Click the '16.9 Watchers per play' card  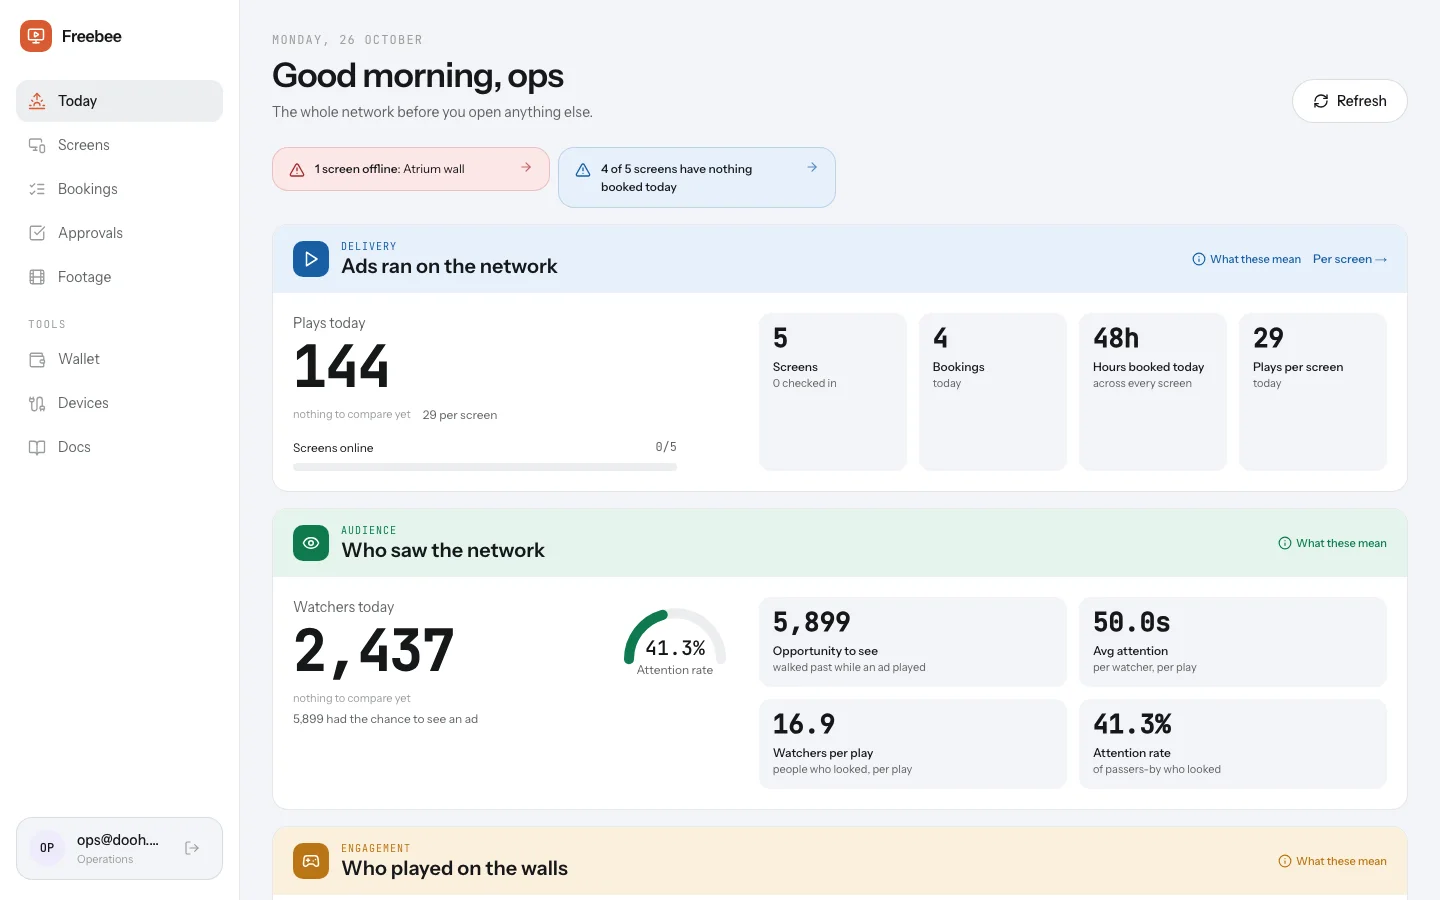tap(913, 744)
